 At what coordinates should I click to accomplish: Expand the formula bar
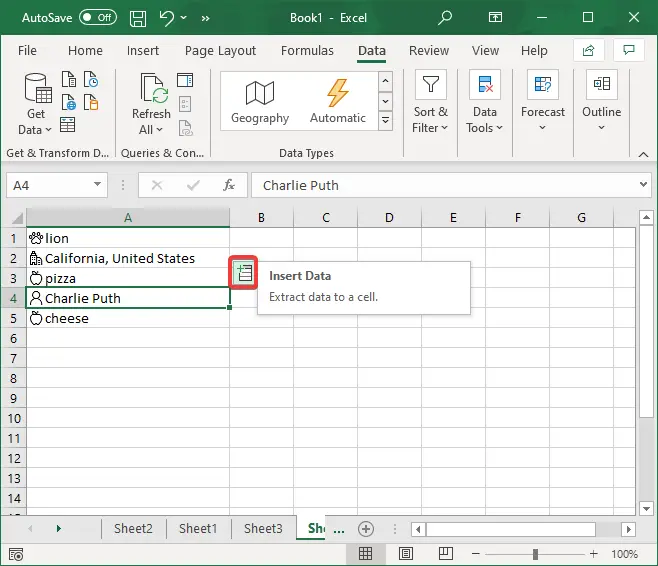click(x=643, y=185)
